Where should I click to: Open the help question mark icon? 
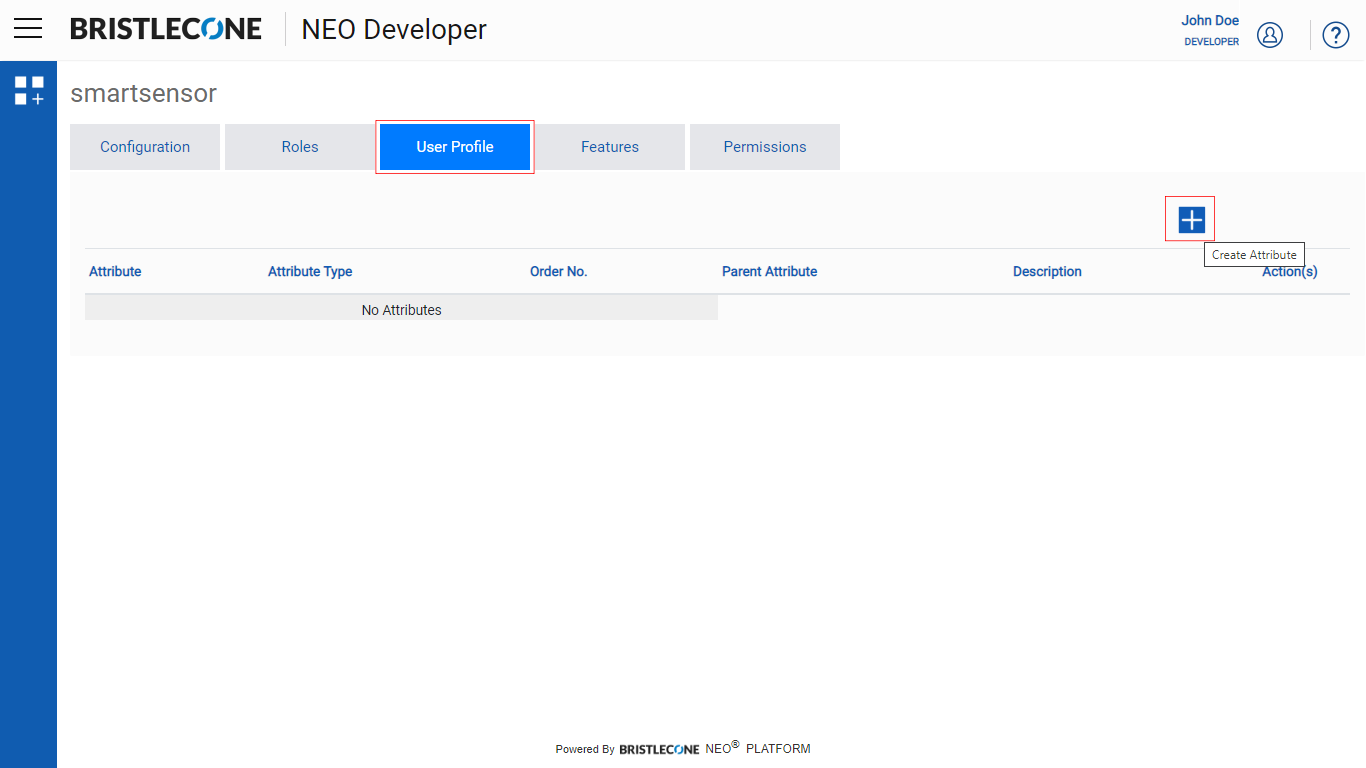(x=1336, y=35)
